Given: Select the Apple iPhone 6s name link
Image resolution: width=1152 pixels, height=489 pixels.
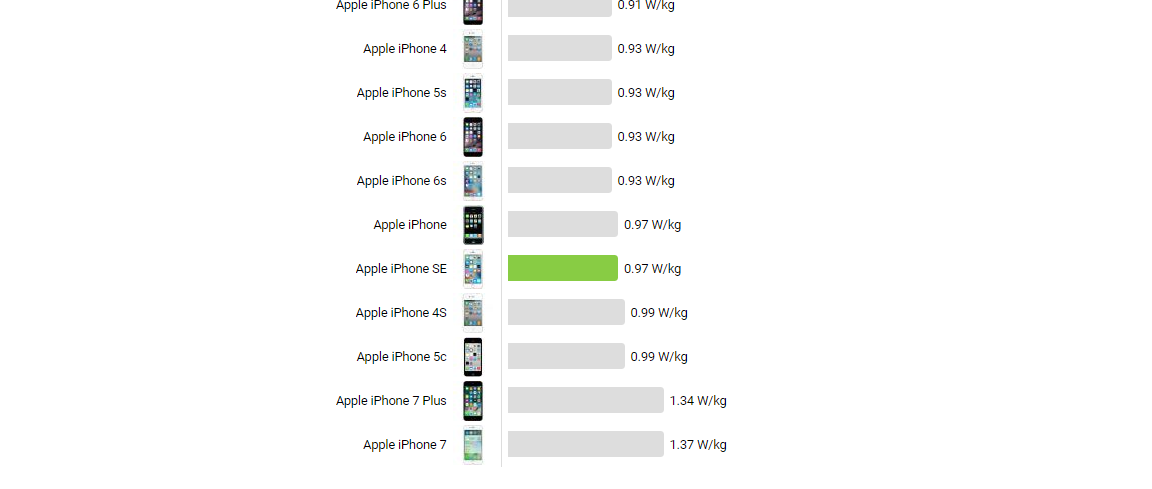Looking at the screenshot, I should (401, 181).
